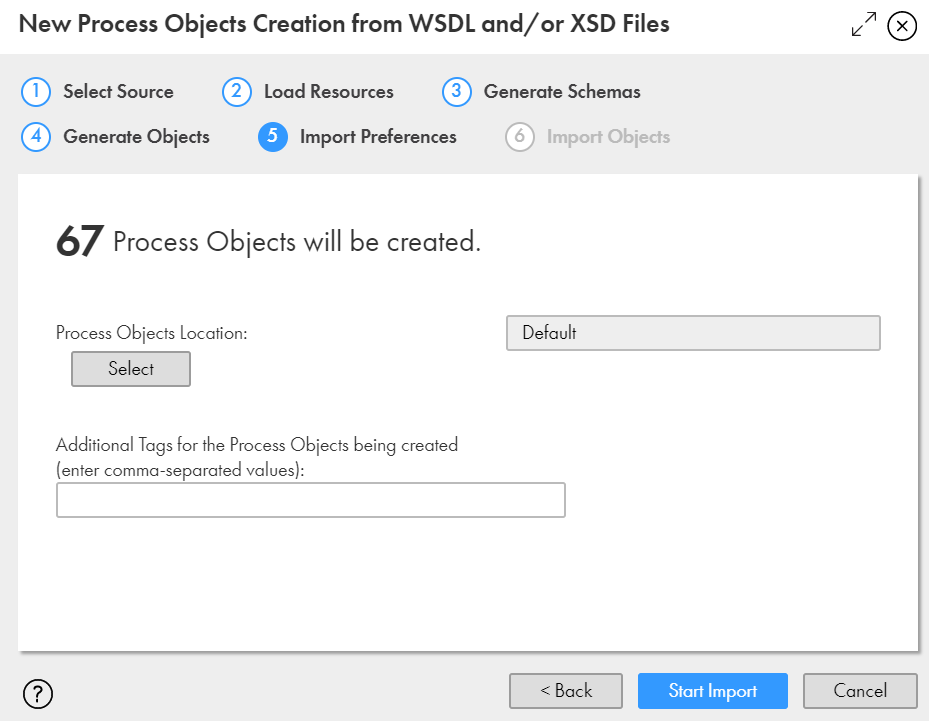
Task: Click the greyed step 6 circle icon
Action: pyautogui.click(x=520, y=137)
